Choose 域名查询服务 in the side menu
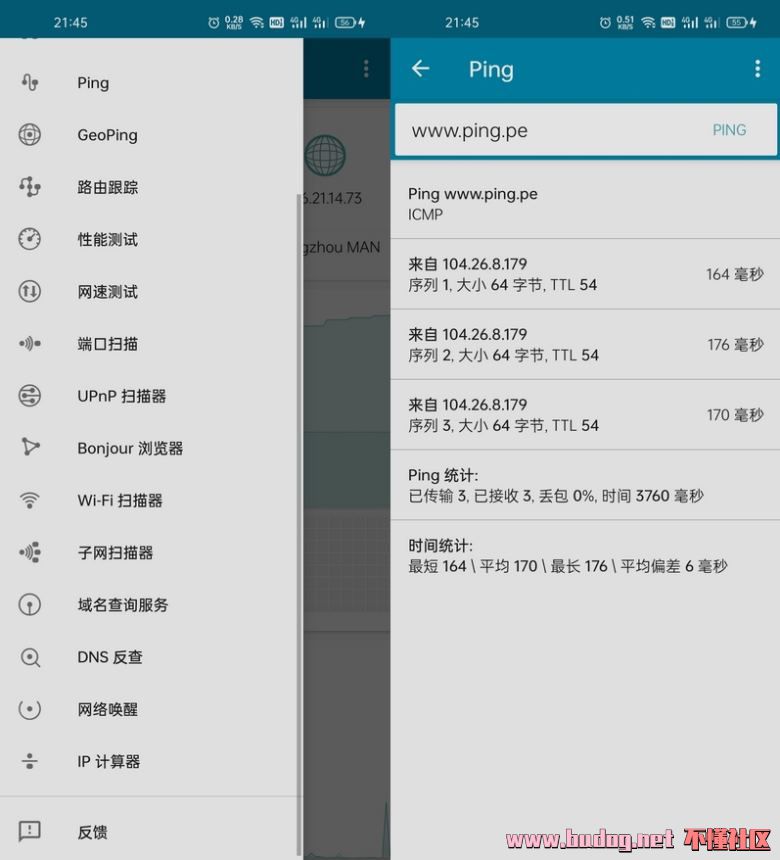Viewport: 780px width, 860px height. (x=122, y=605)
